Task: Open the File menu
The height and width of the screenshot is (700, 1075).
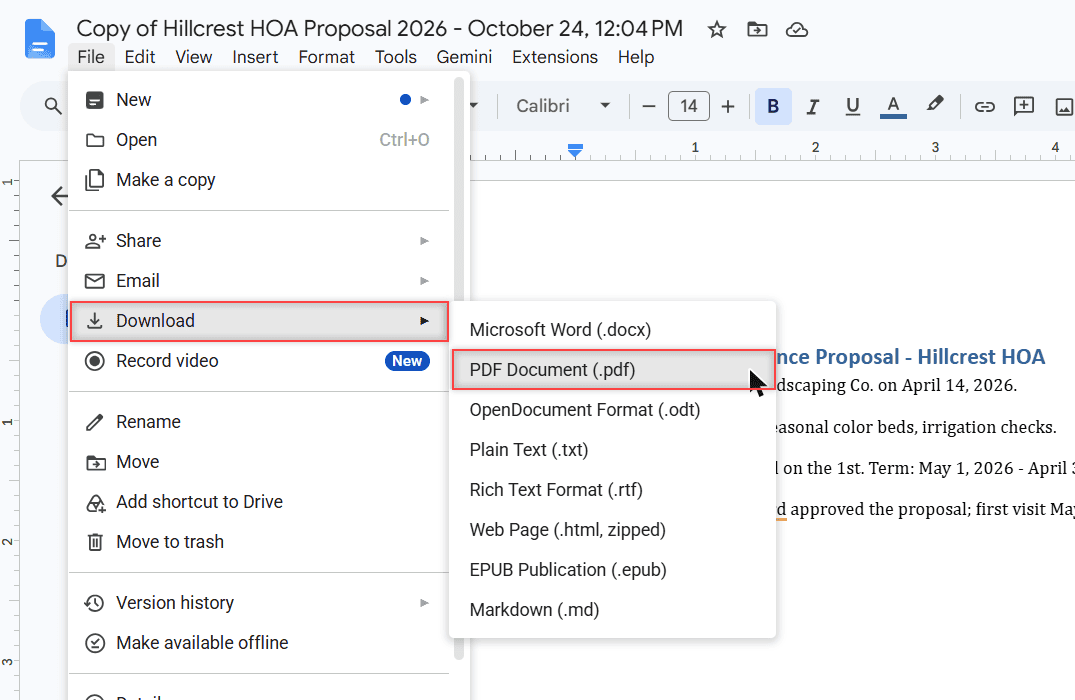Action: [x=91, y=57]
